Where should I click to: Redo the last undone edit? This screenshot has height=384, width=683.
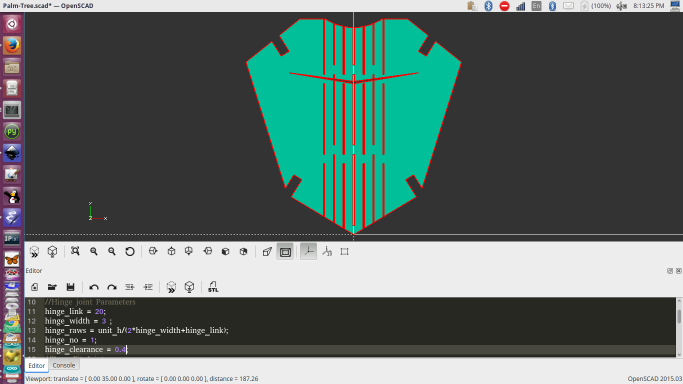pos(112,287)
